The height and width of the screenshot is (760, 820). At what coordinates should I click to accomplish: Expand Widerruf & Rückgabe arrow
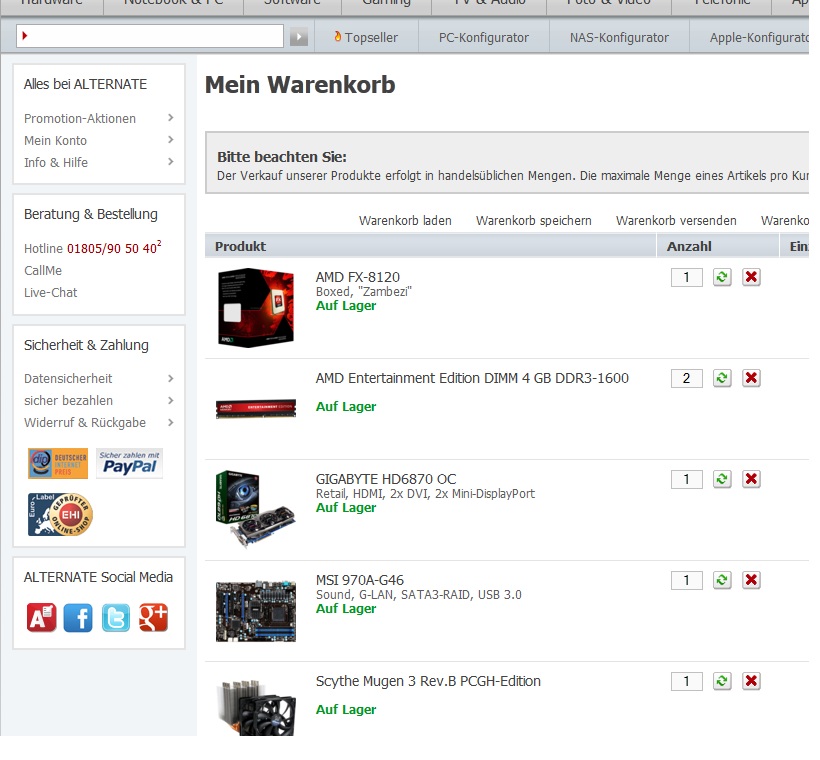(170, 422)
